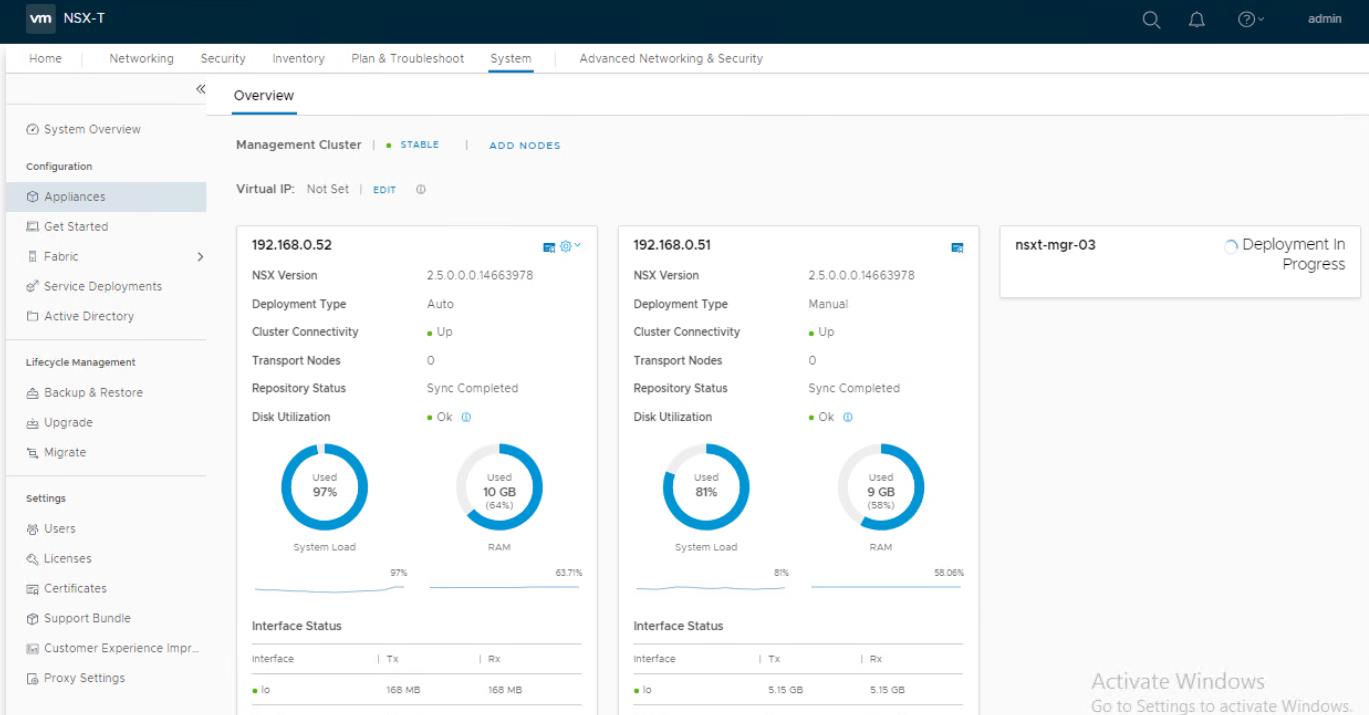
Task: Click the Upgrade icon in Lifecycle Management
Action: tap(33, 423)
